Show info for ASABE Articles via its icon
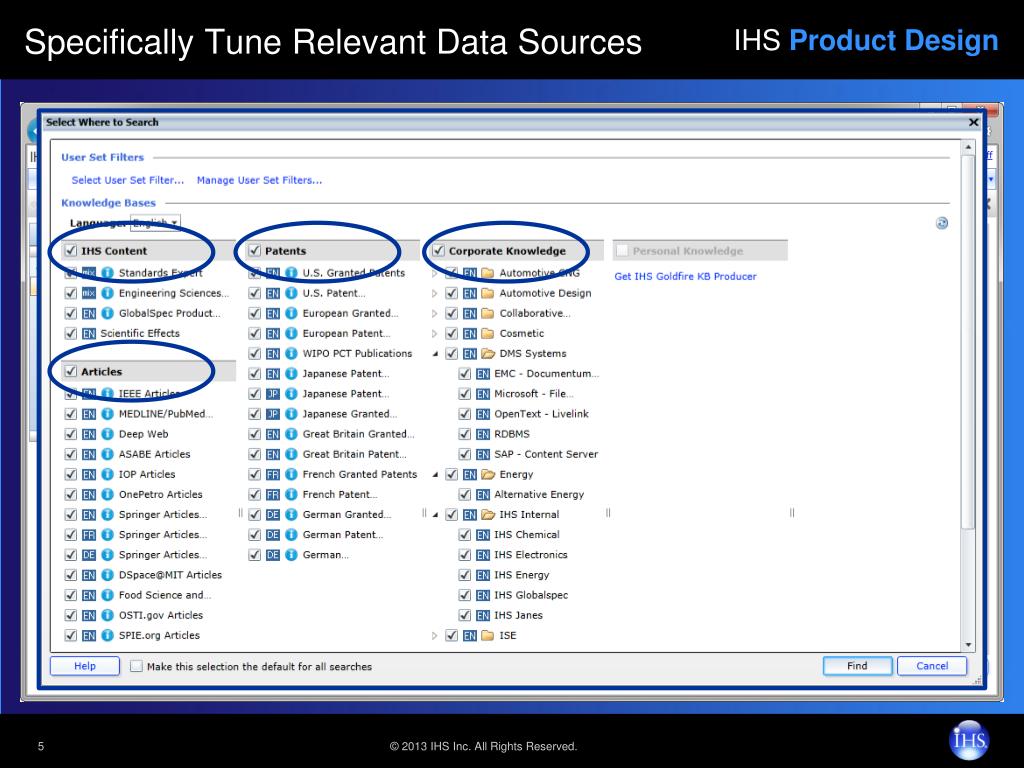The height and width of the screenshot is (768, 1024). [108, 455]
